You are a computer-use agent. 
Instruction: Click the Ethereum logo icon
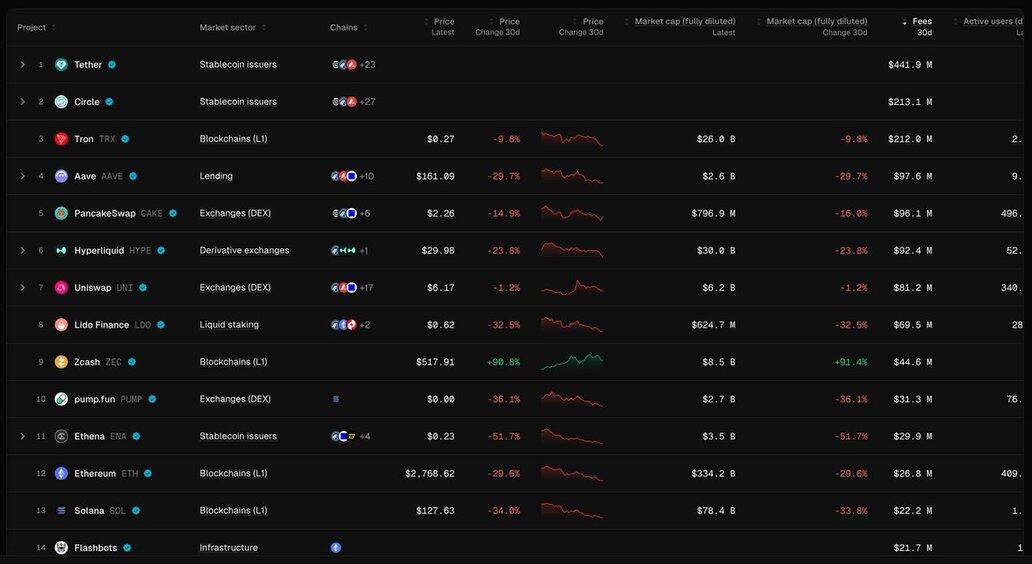pyautogui.click(x=62, y=473)
